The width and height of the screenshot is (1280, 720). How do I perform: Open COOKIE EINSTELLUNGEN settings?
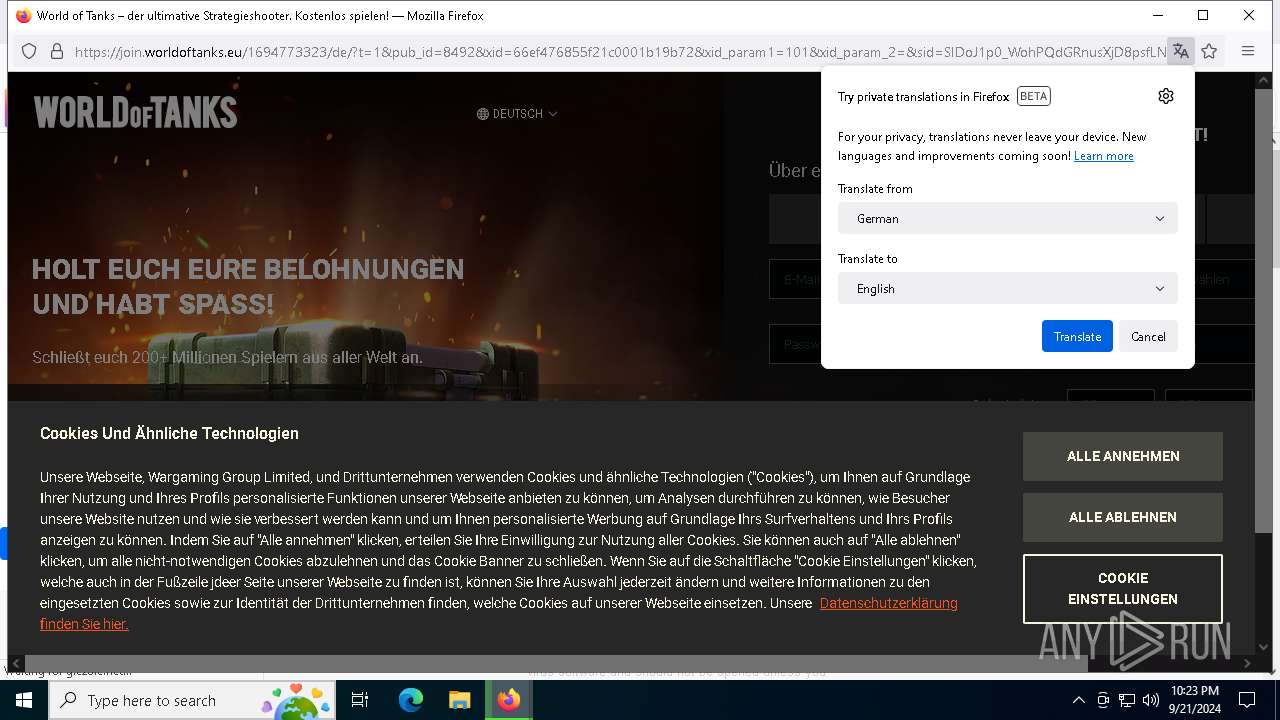point(1123,588)
